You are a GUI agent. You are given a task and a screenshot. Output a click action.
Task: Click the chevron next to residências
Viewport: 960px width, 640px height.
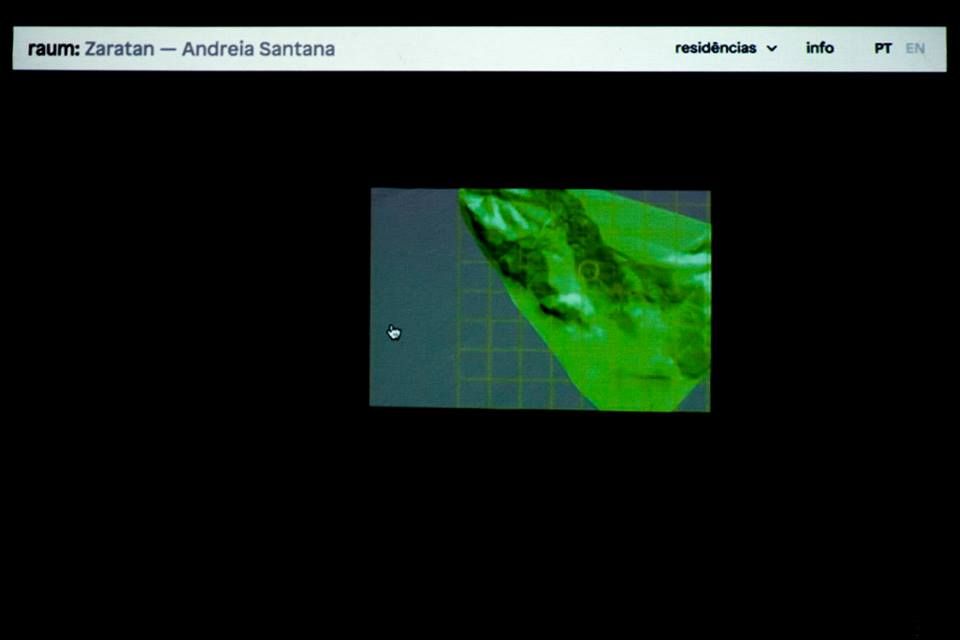pos(772,48)
